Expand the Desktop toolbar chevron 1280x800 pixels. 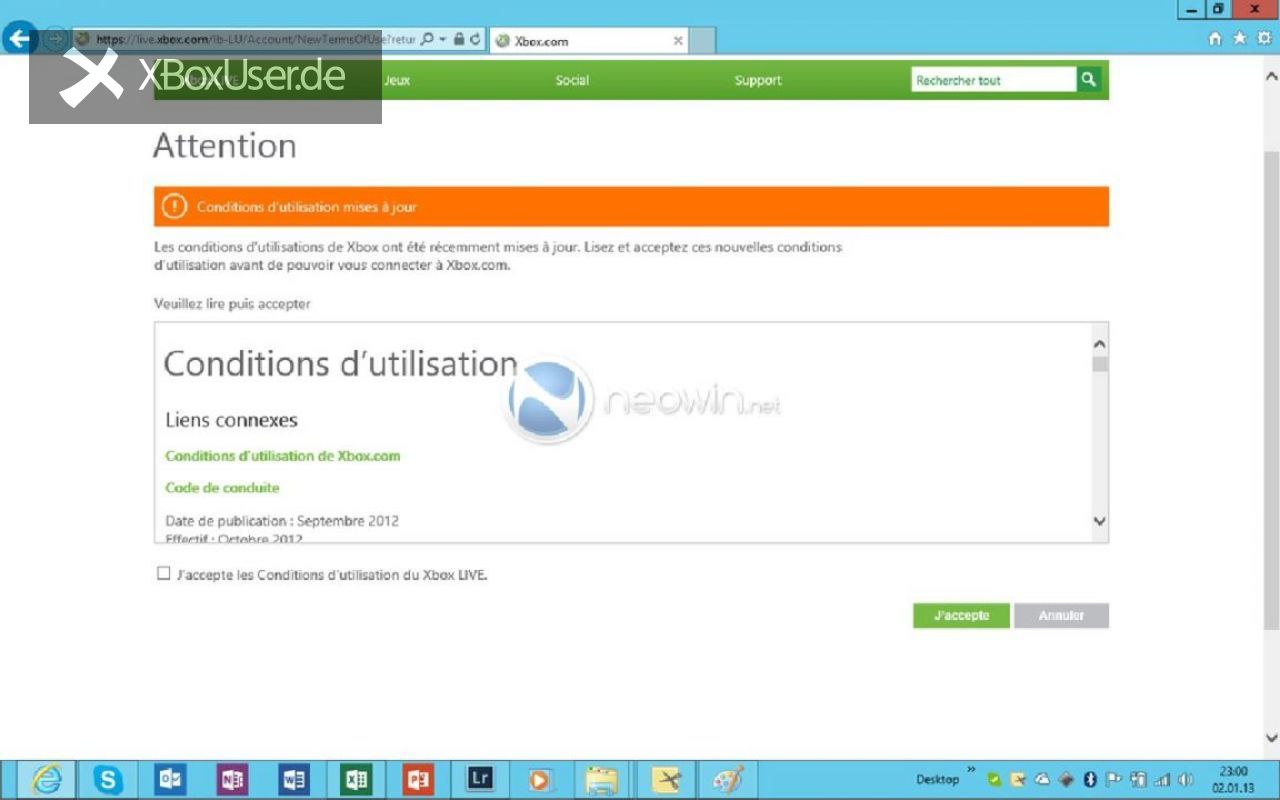(971, 770)
